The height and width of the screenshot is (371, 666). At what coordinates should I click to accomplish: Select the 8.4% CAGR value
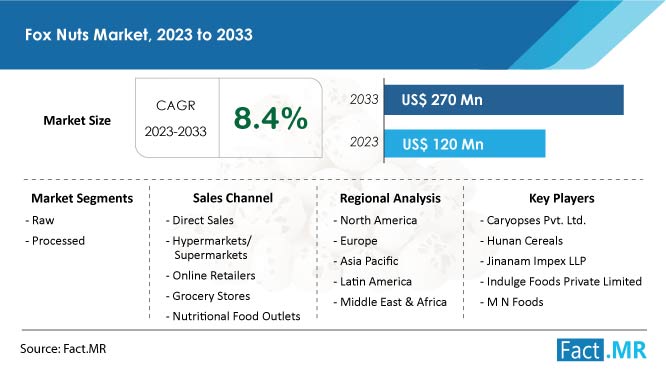click(x=271, y=118)
